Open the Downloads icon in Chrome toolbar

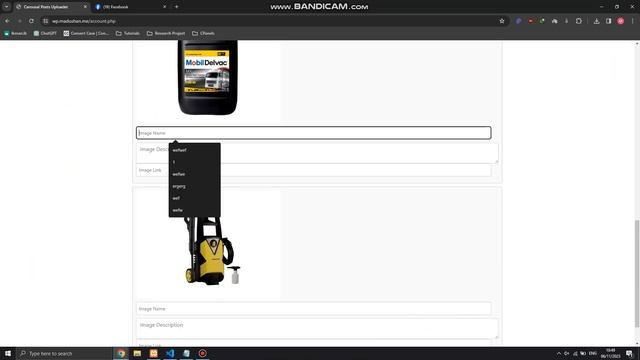(596, 21)
